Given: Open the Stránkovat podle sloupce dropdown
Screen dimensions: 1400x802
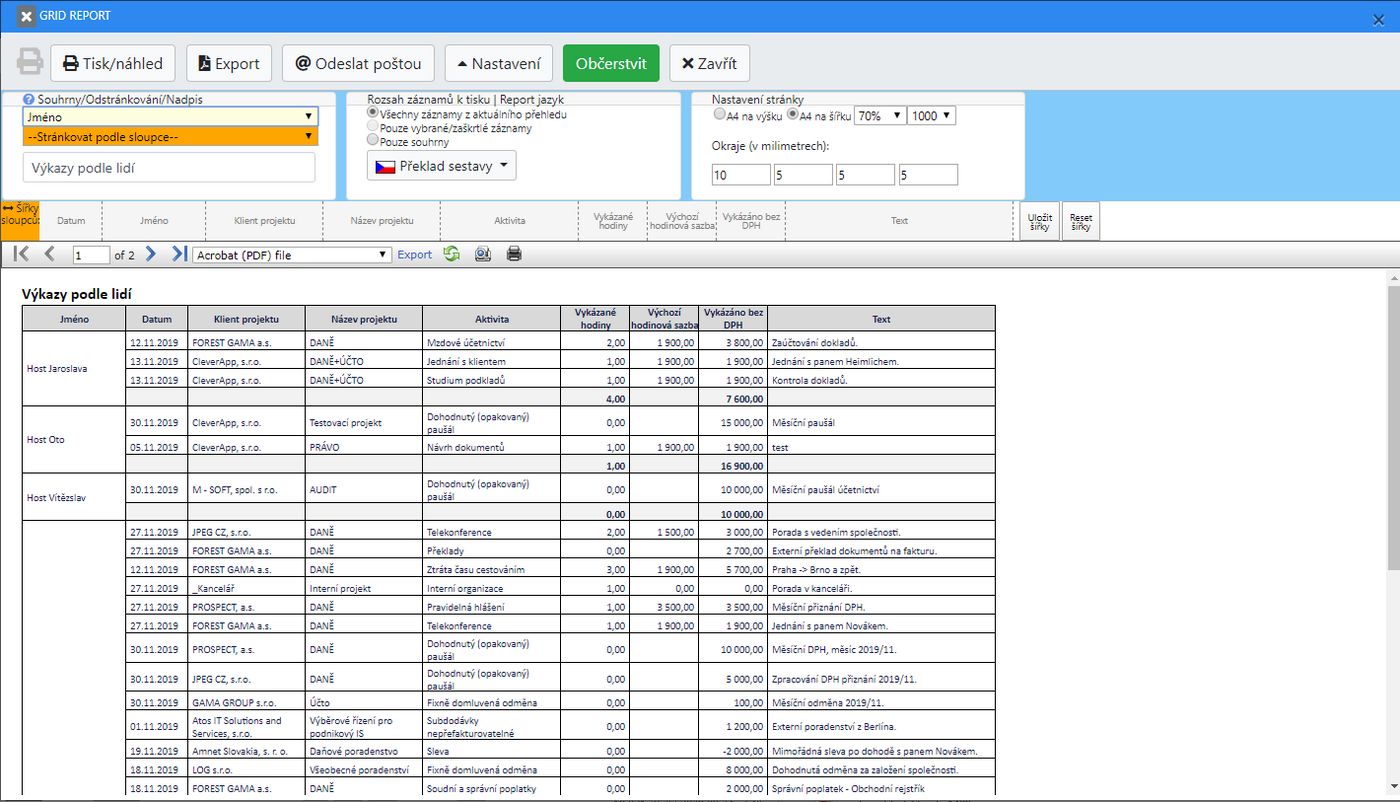Looking at the screenshot, I should tap(170, 136).
